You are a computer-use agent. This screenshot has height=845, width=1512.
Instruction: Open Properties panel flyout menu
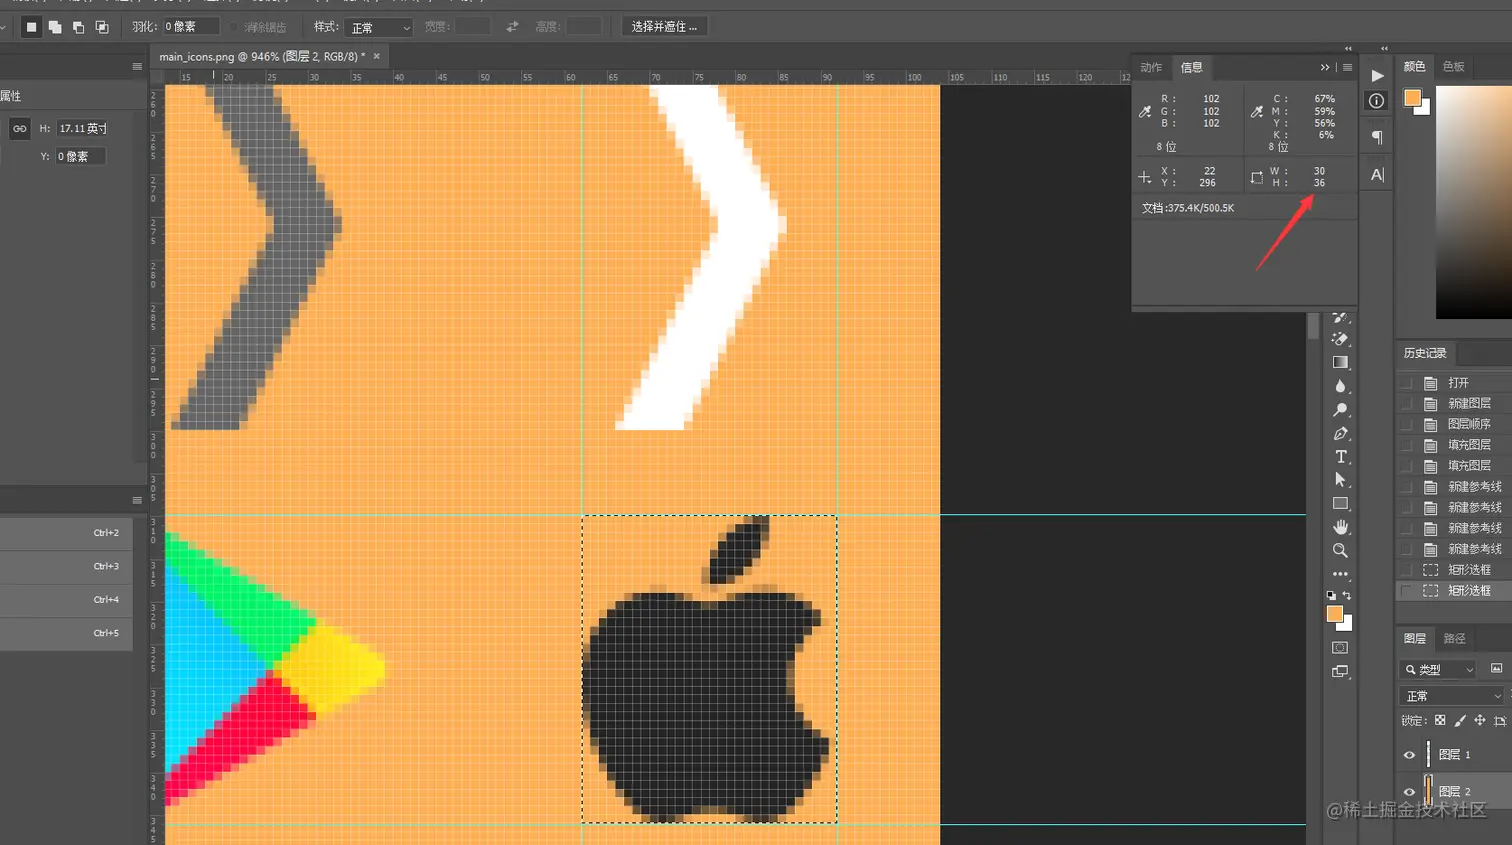coord(137,66)
